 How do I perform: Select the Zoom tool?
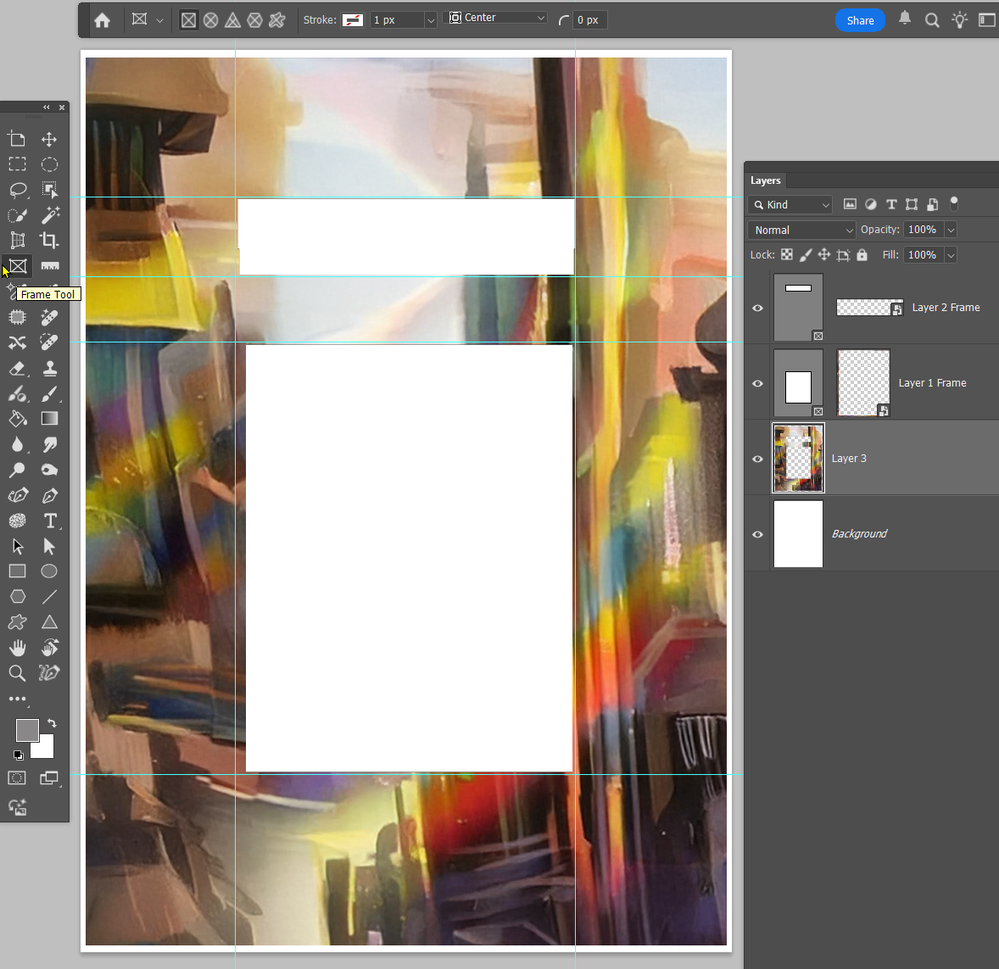[17, 673]
